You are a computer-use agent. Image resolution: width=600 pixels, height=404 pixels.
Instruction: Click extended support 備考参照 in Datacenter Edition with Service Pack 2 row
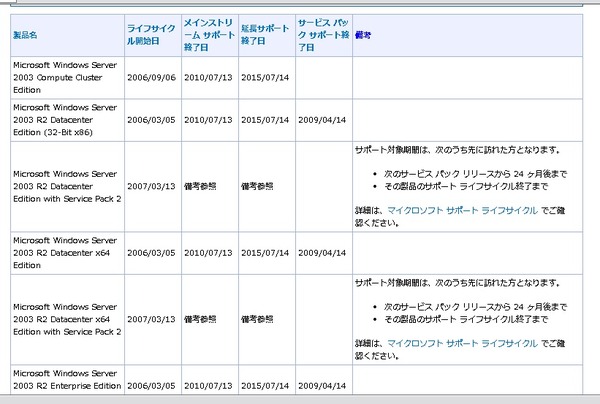pyautogui.click(x=257, y=186)
